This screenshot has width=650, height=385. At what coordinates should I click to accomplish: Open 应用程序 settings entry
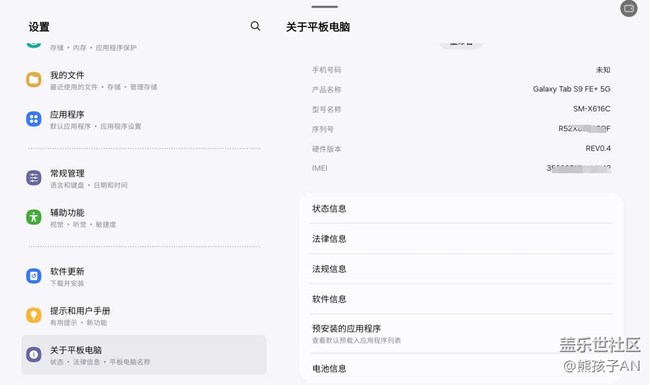(x=144, y=119)
